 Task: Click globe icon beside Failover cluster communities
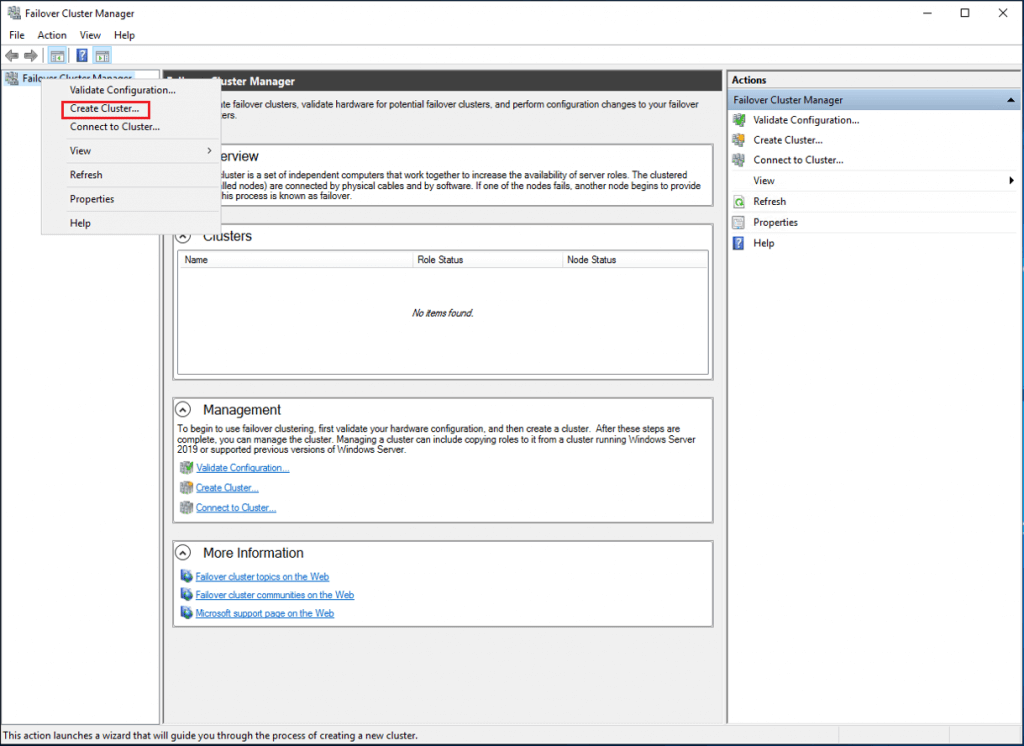[186, 594]
